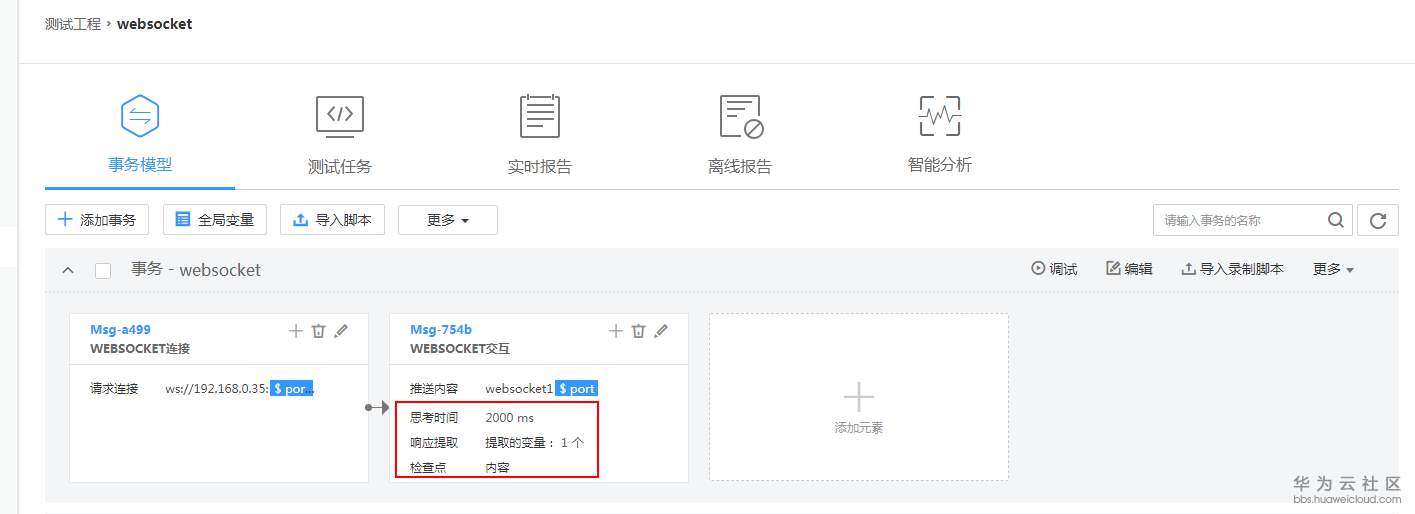The height and width of the screenshot is (514, 1415).
Task: Open the Msg-754b message title
Action: pyautogui.click(x=441, y=329)
